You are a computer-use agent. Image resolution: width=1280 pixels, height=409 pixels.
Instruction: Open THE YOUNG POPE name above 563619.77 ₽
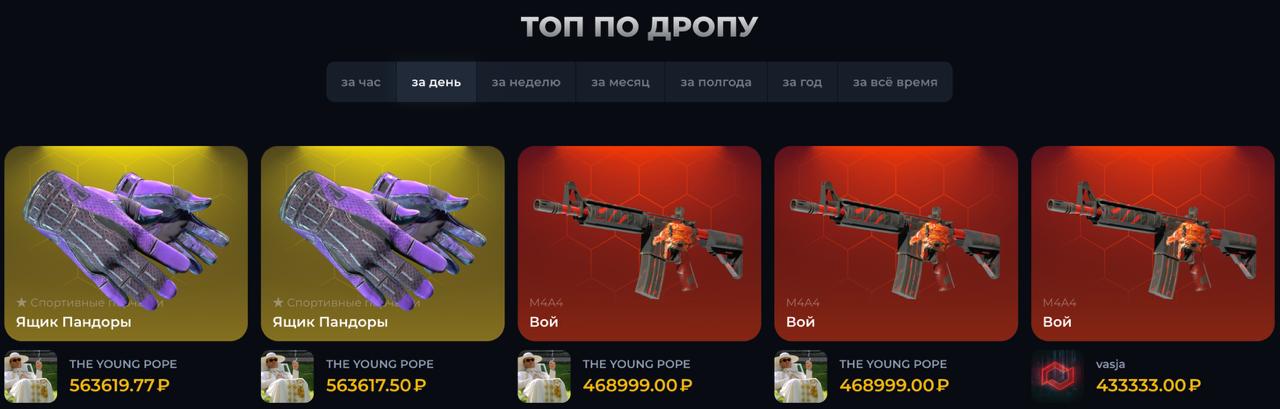(x=123, y=364)
